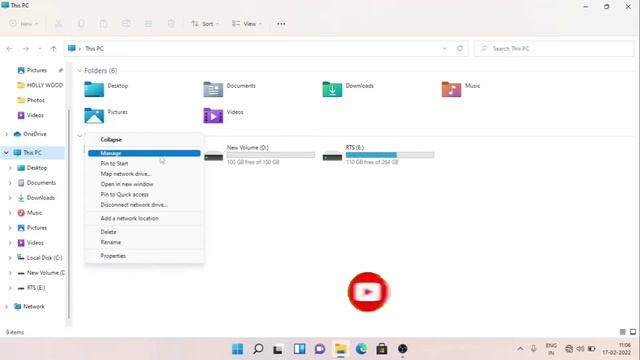This screenshot has width=640, height=360.
Task: Go forward with the Forward arrow
Action: click(26, 49)
